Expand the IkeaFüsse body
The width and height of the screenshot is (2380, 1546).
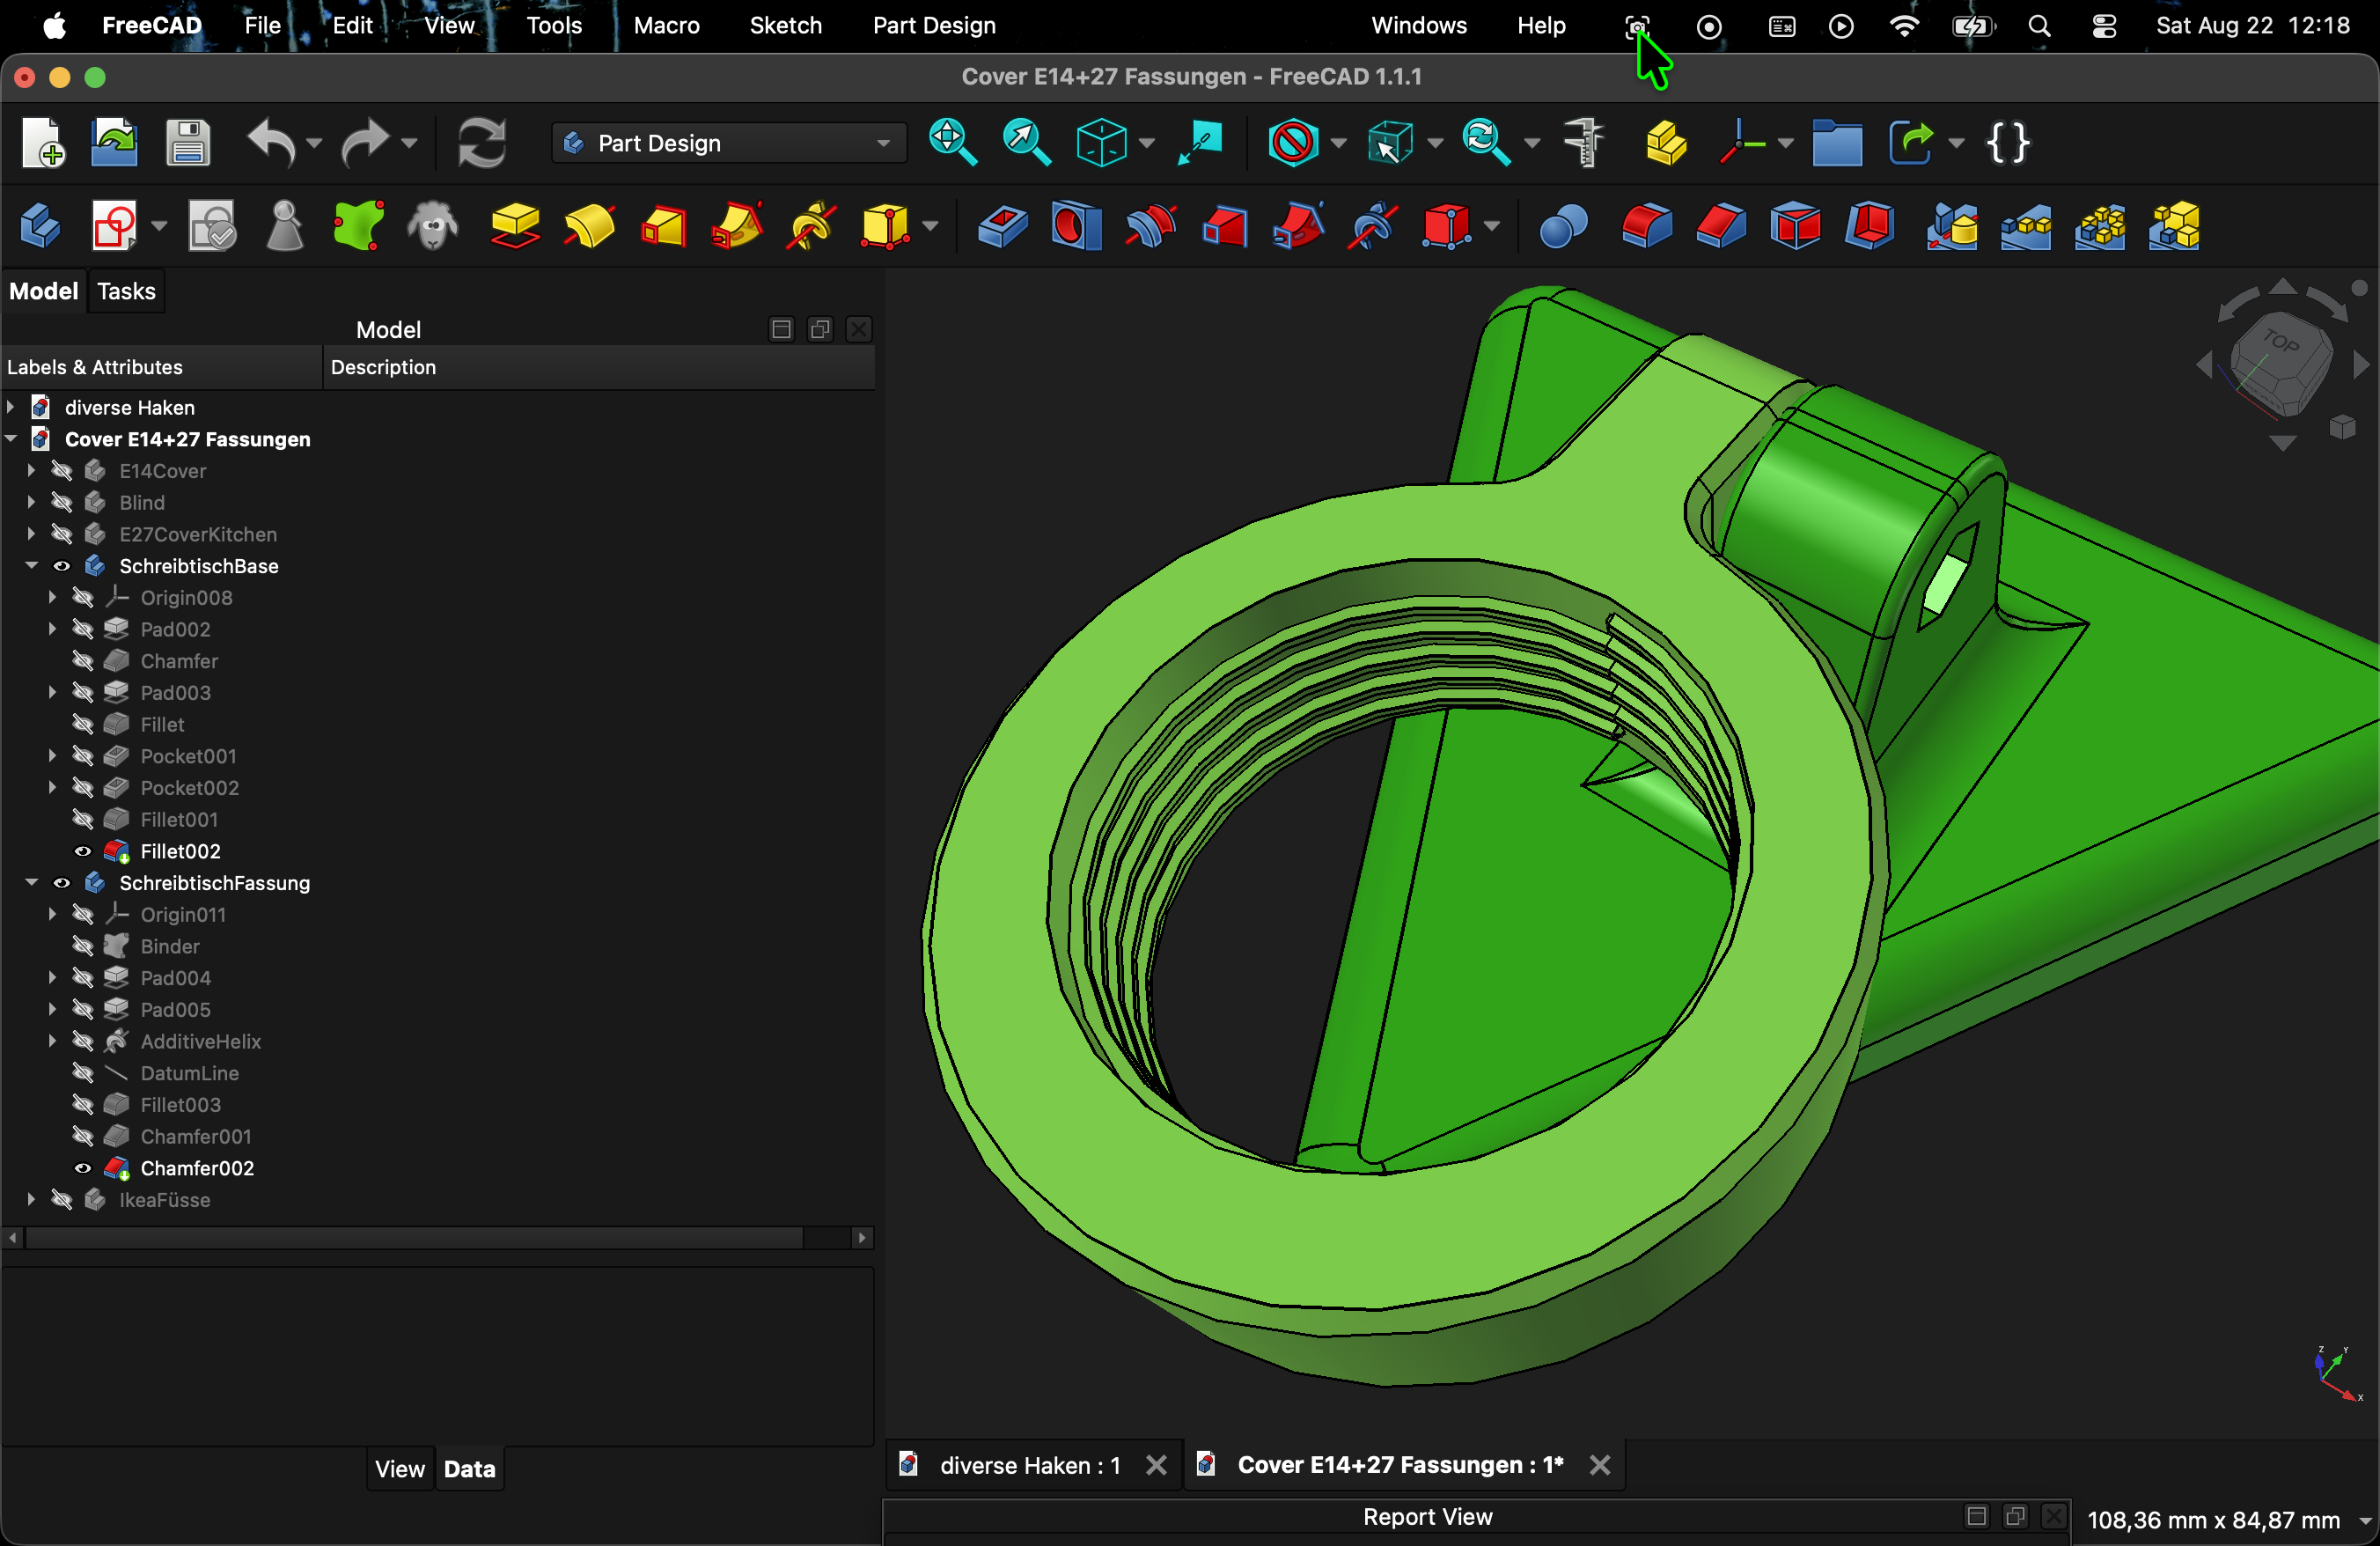(32, 1200)
